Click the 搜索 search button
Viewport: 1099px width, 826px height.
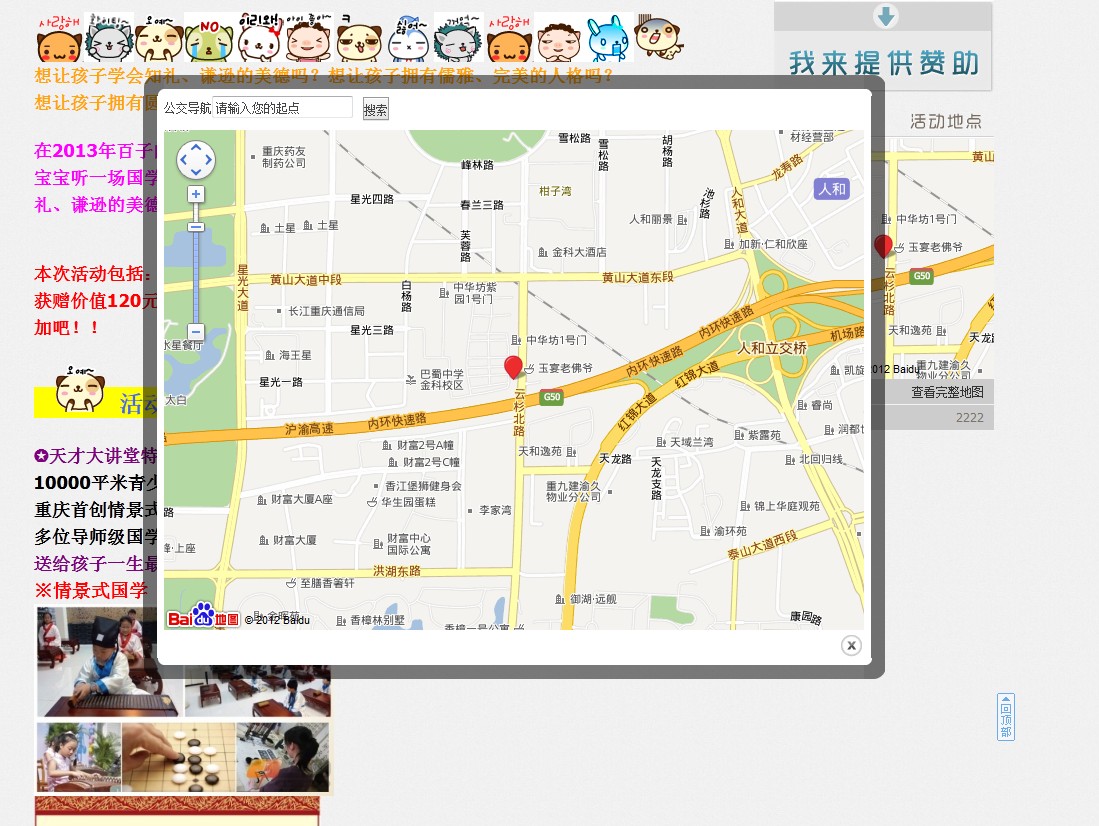coord(376,109)
